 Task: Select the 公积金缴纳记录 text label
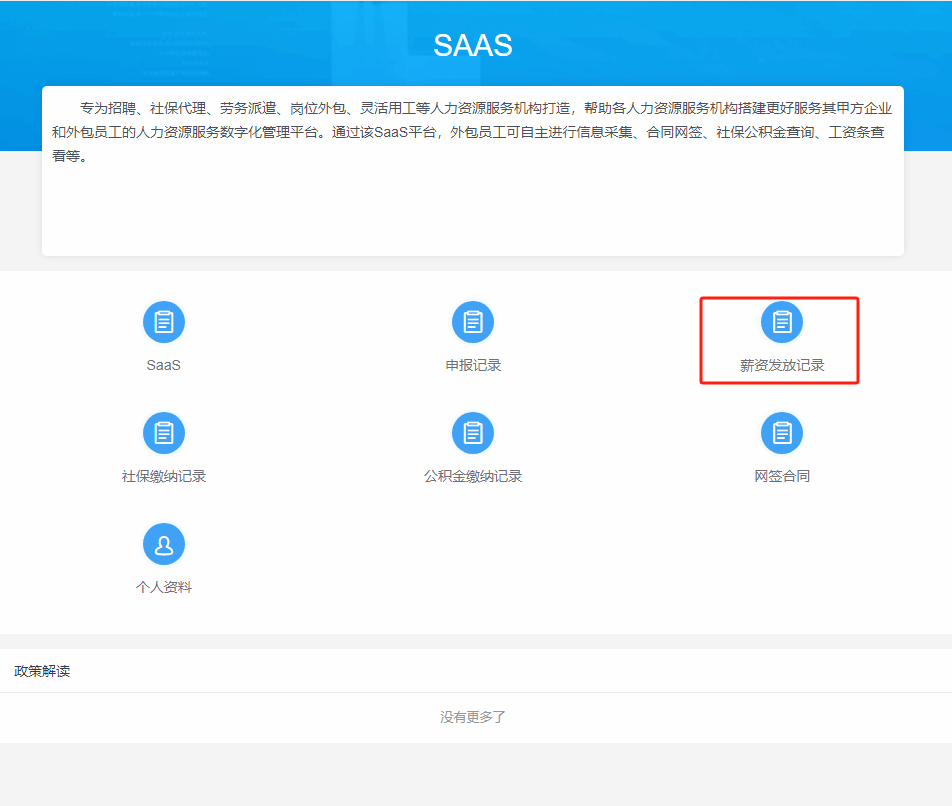[x=473, y=476]
